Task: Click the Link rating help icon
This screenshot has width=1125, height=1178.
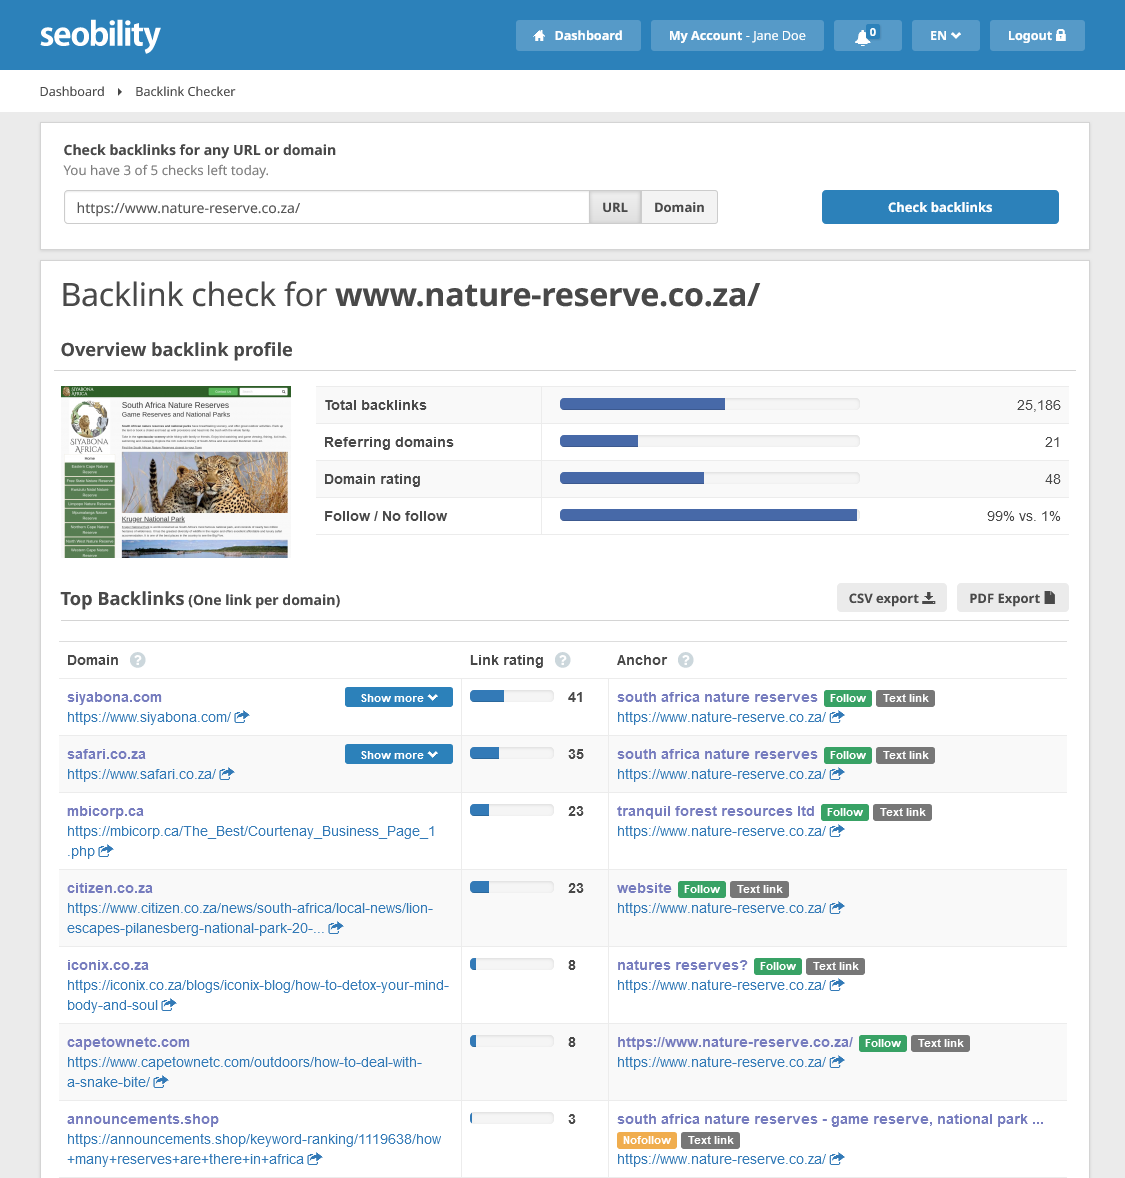Action: pos(562,660)
